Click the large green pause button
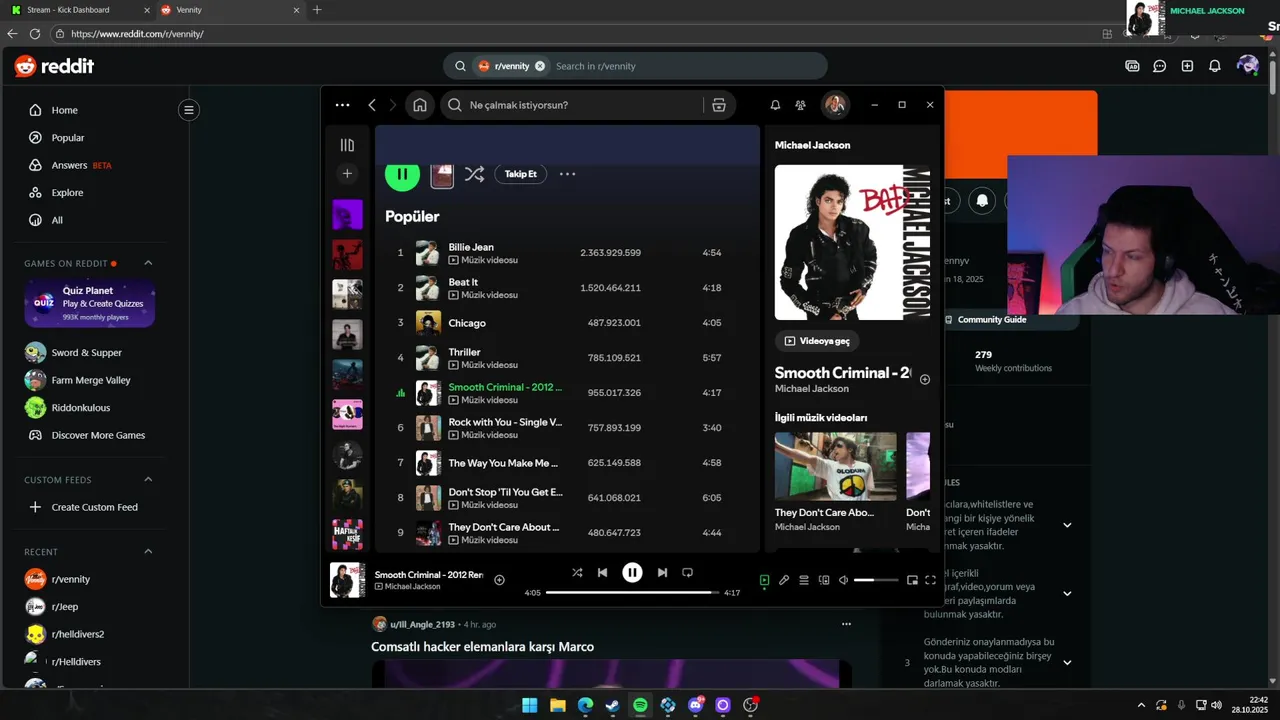This screenshot has width=1280, height=720. click(x=402, y=174)
